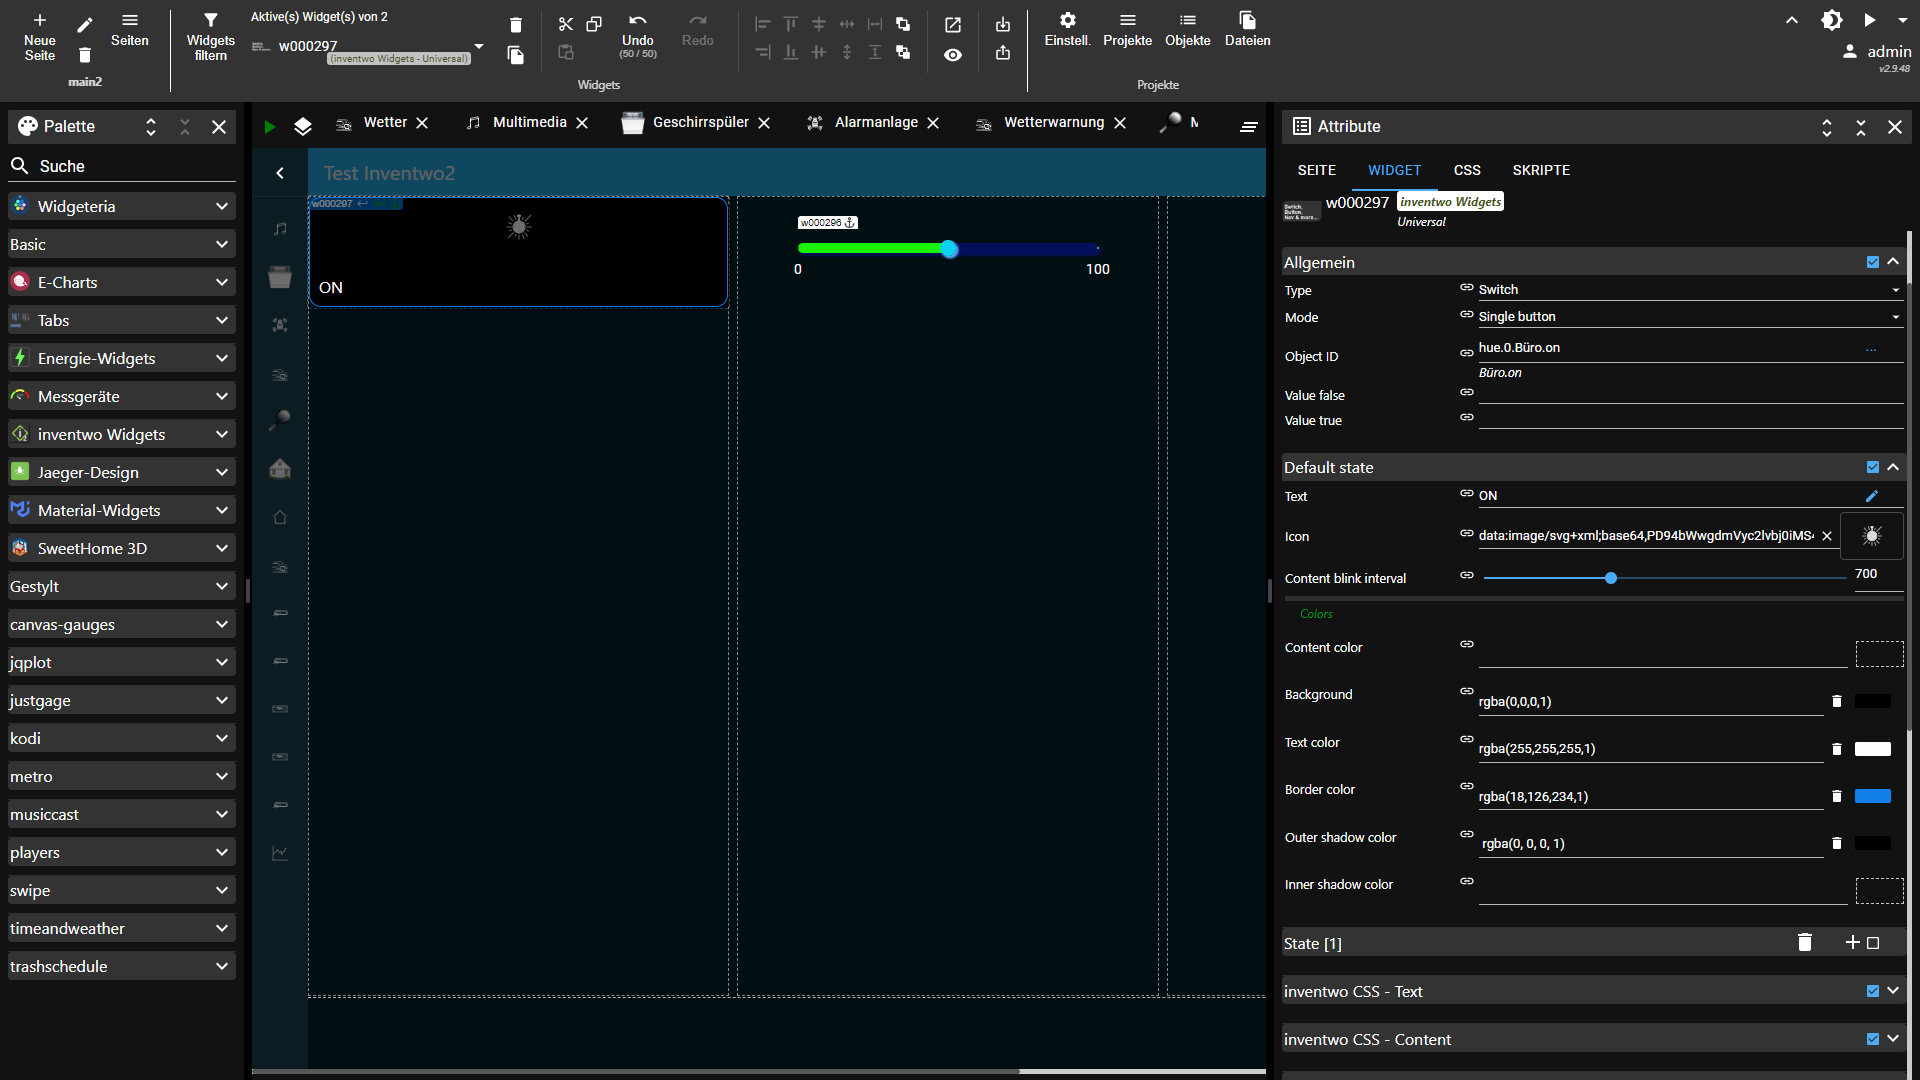Toggle the Default state checkbox on

click(x=1874, y=467)
